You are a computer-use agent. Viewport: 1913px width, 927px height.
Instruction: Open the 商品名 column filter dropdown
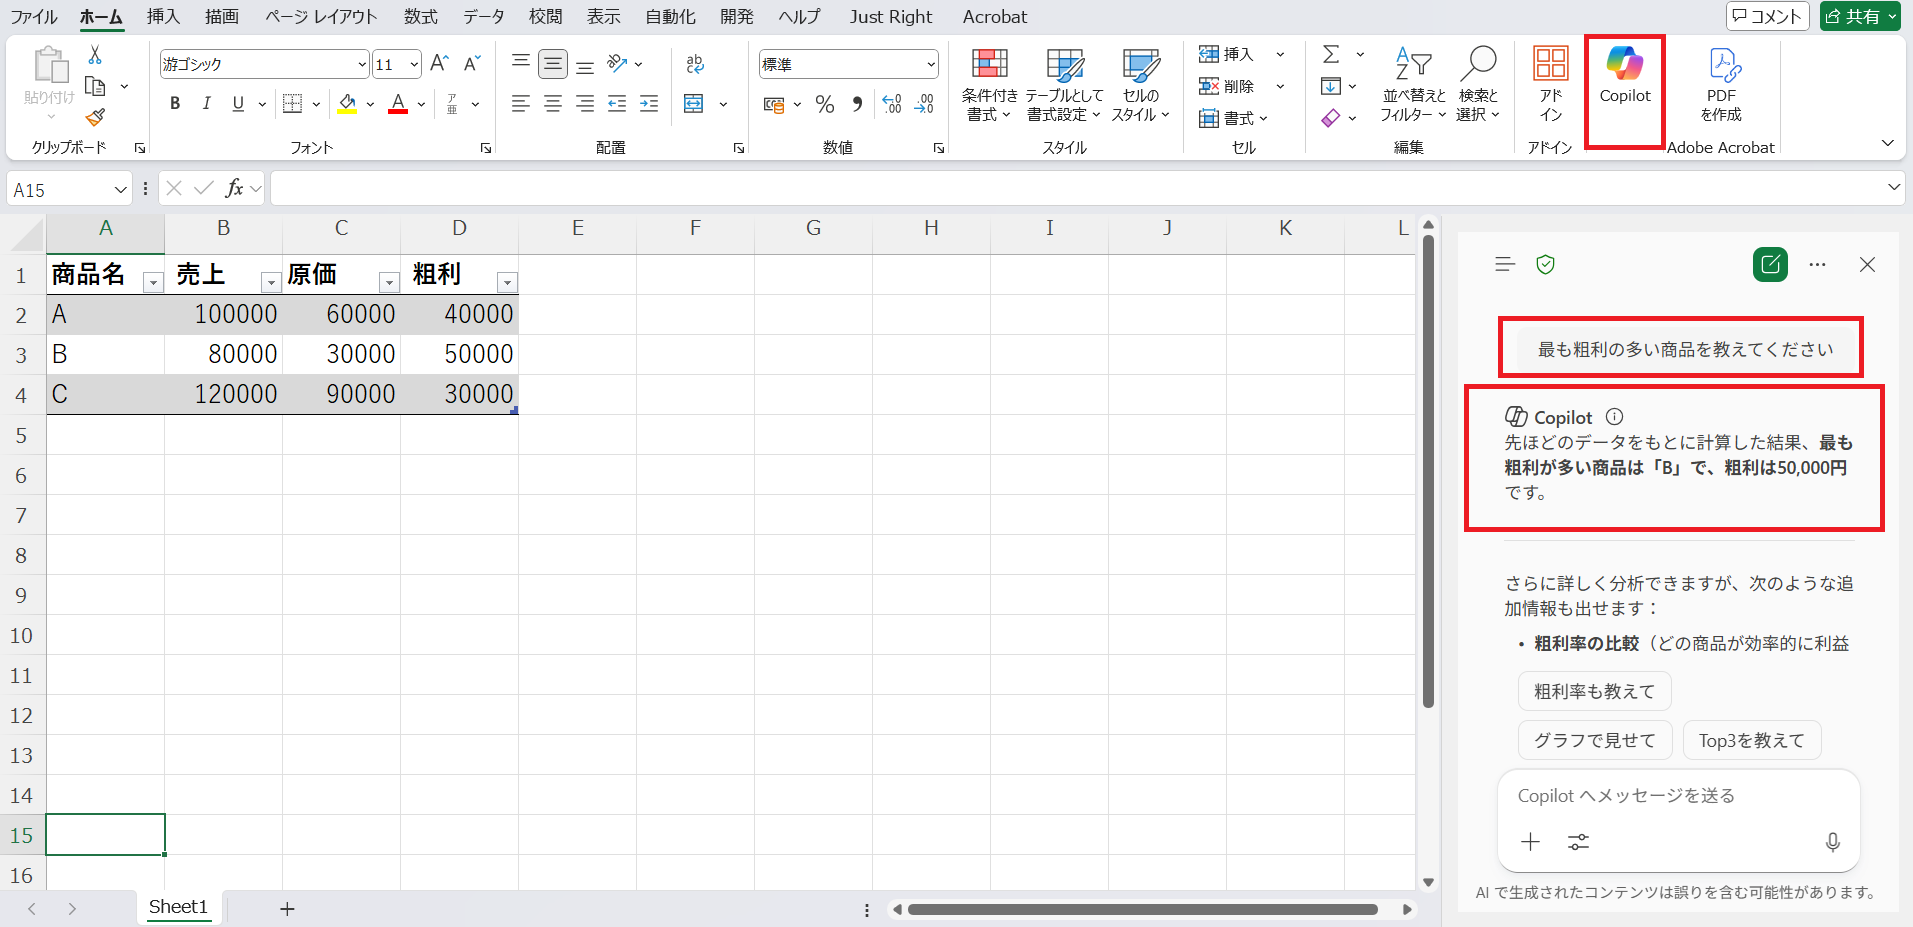point(153,283)
